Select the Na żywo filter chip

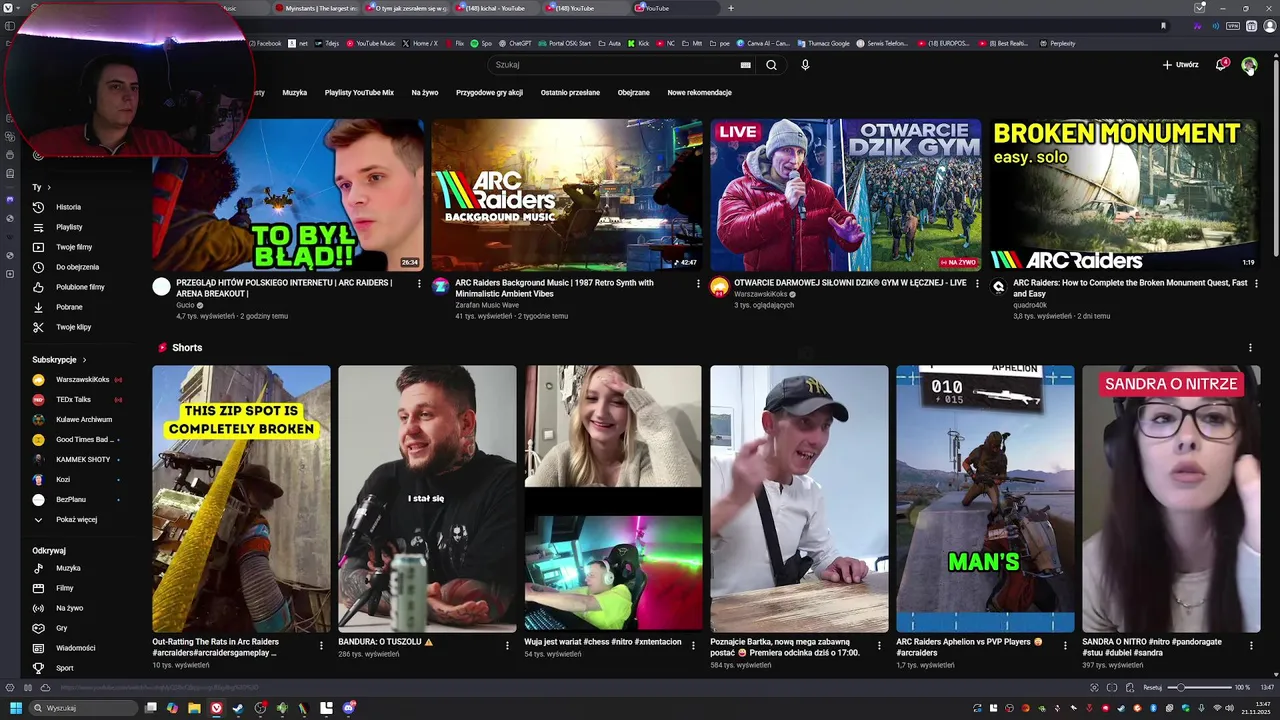click(x=425, y=93)
